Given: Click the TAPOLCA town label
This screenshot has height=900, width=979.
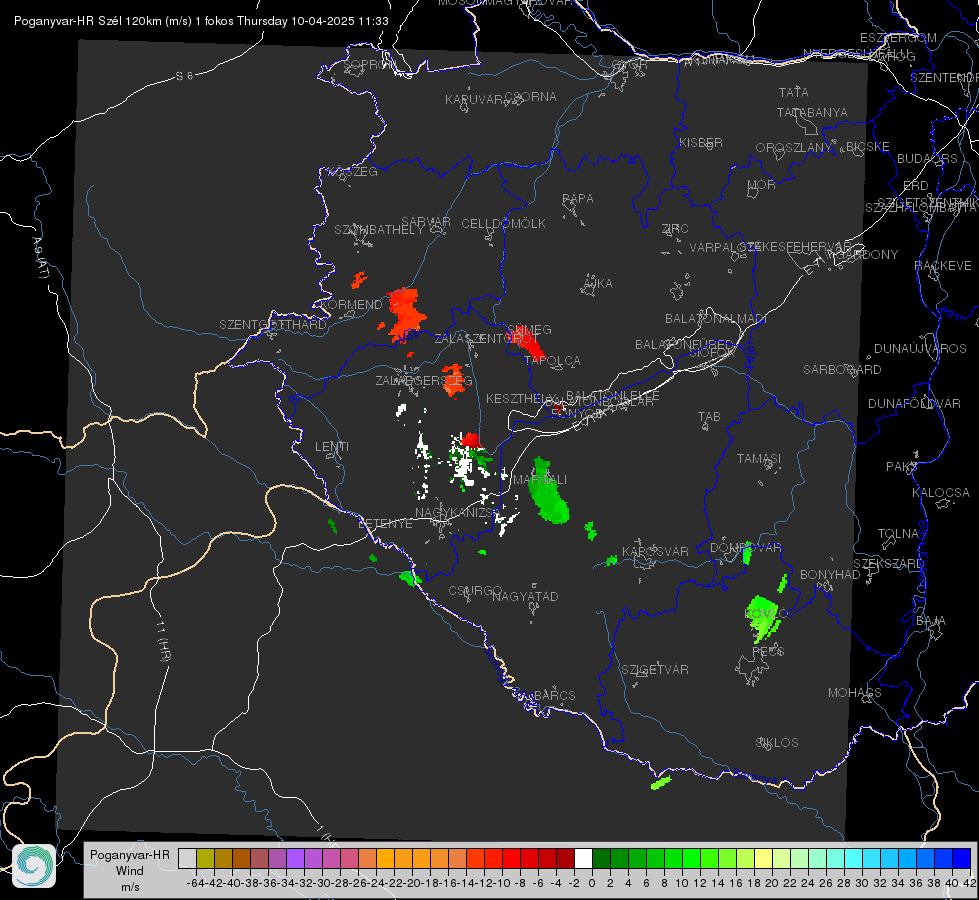Looking at the screenshot, I should [x=553, y=361].
